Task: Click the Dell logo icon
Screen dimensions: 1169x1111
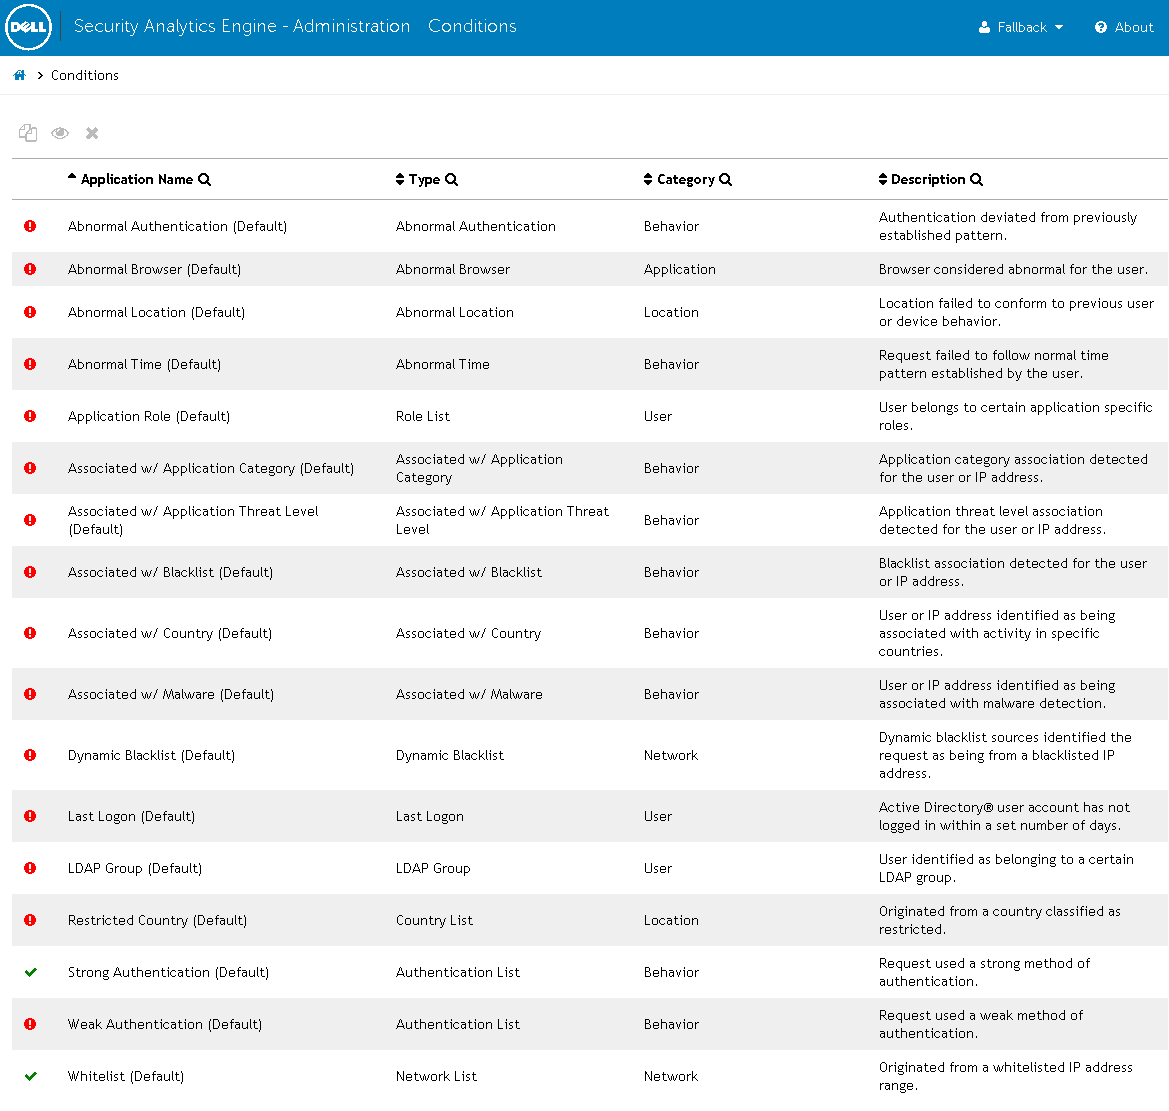Action: tap(28, 28)
